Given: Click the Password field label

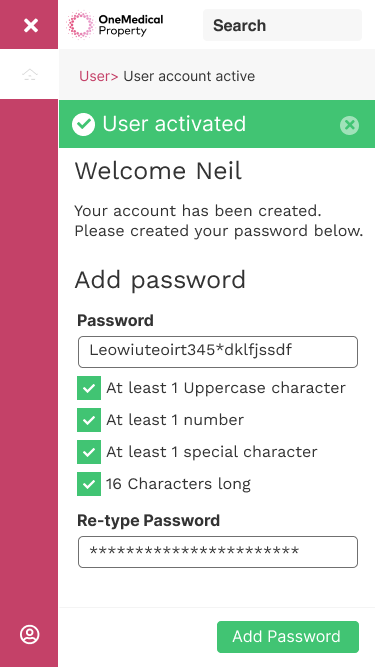Looking at the screenshot, I should click(115, 320).
